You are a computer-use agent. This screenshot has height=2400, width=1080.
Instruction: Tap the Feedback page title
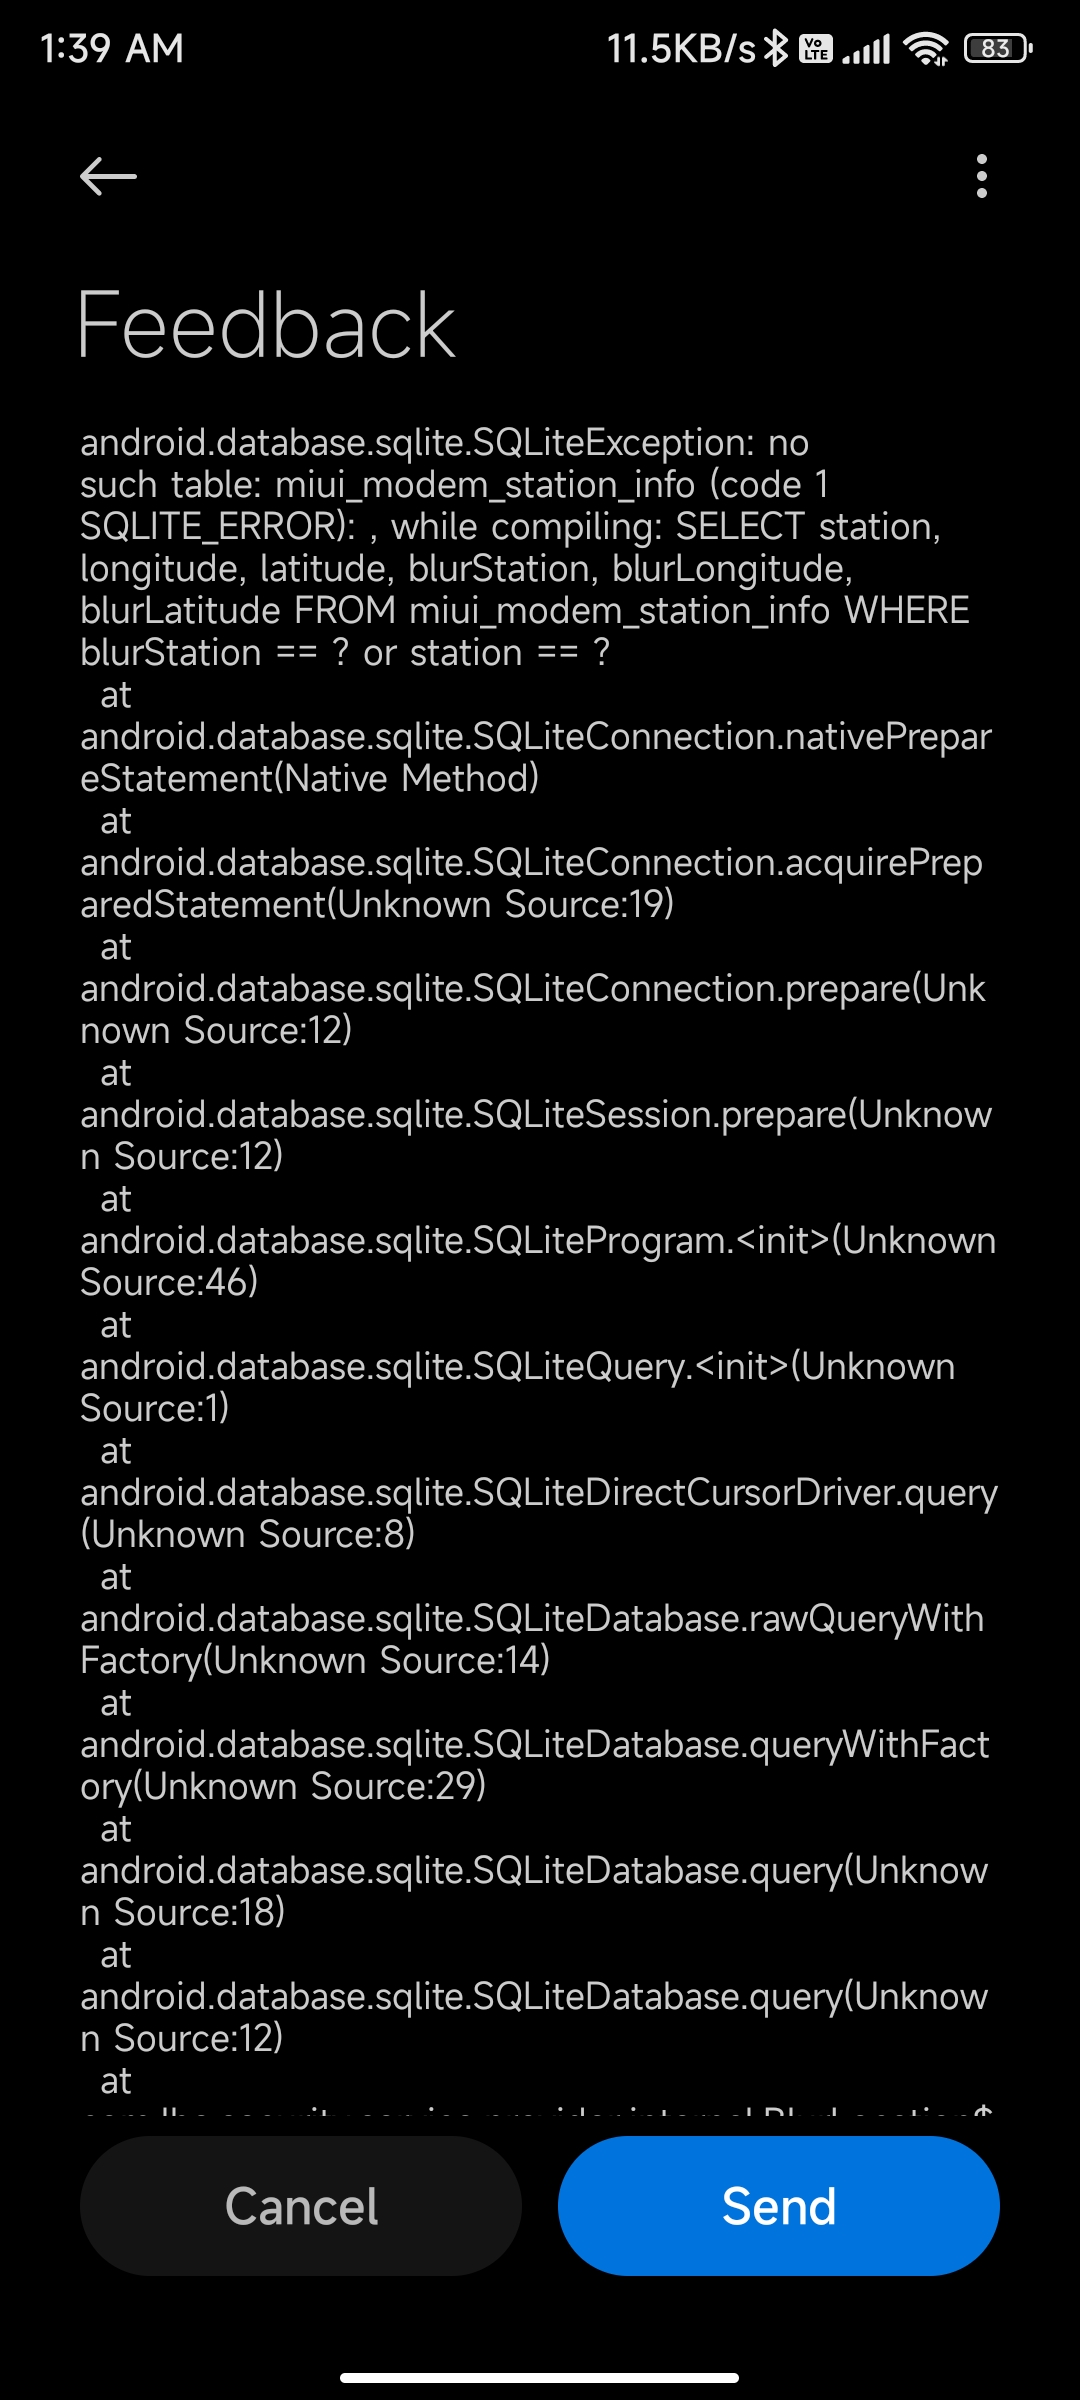coord(266,326)
